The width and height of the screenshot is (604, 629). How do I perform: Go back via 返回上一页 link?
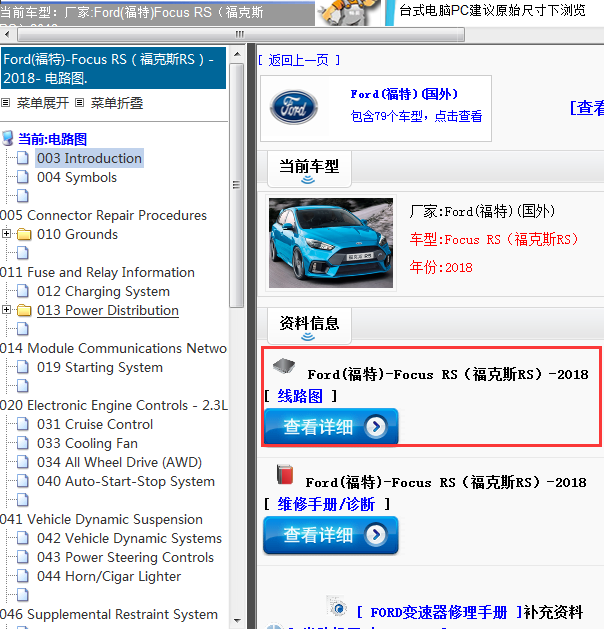click(299, 60)
